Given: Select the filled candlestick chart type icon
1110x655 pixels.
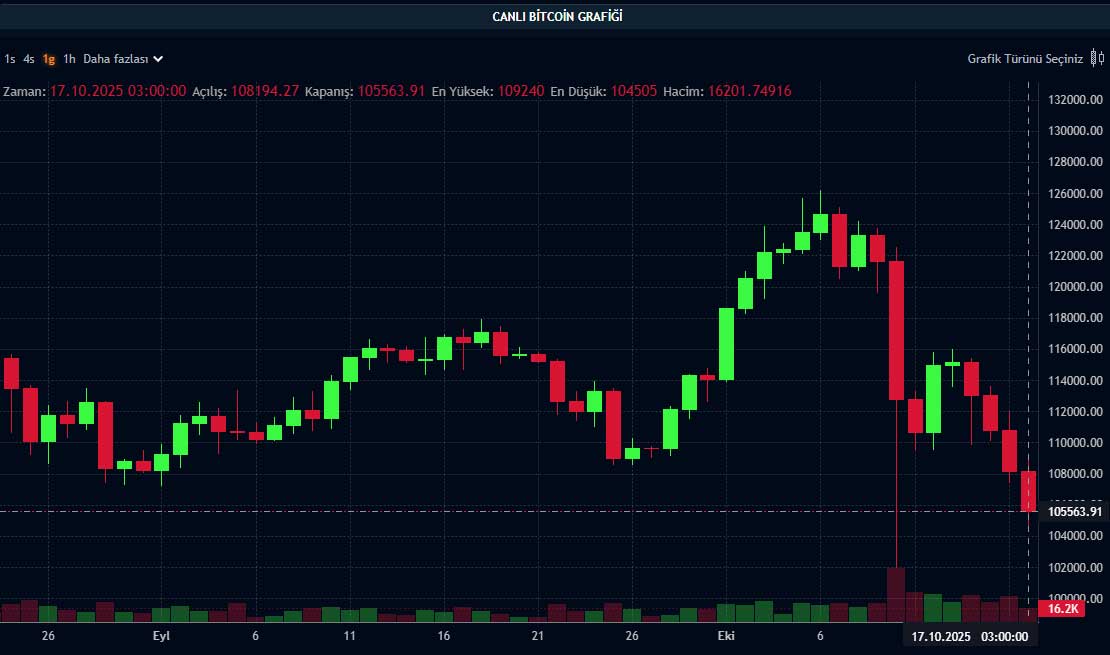Looking at the screenshot, I should (1093, 58).
